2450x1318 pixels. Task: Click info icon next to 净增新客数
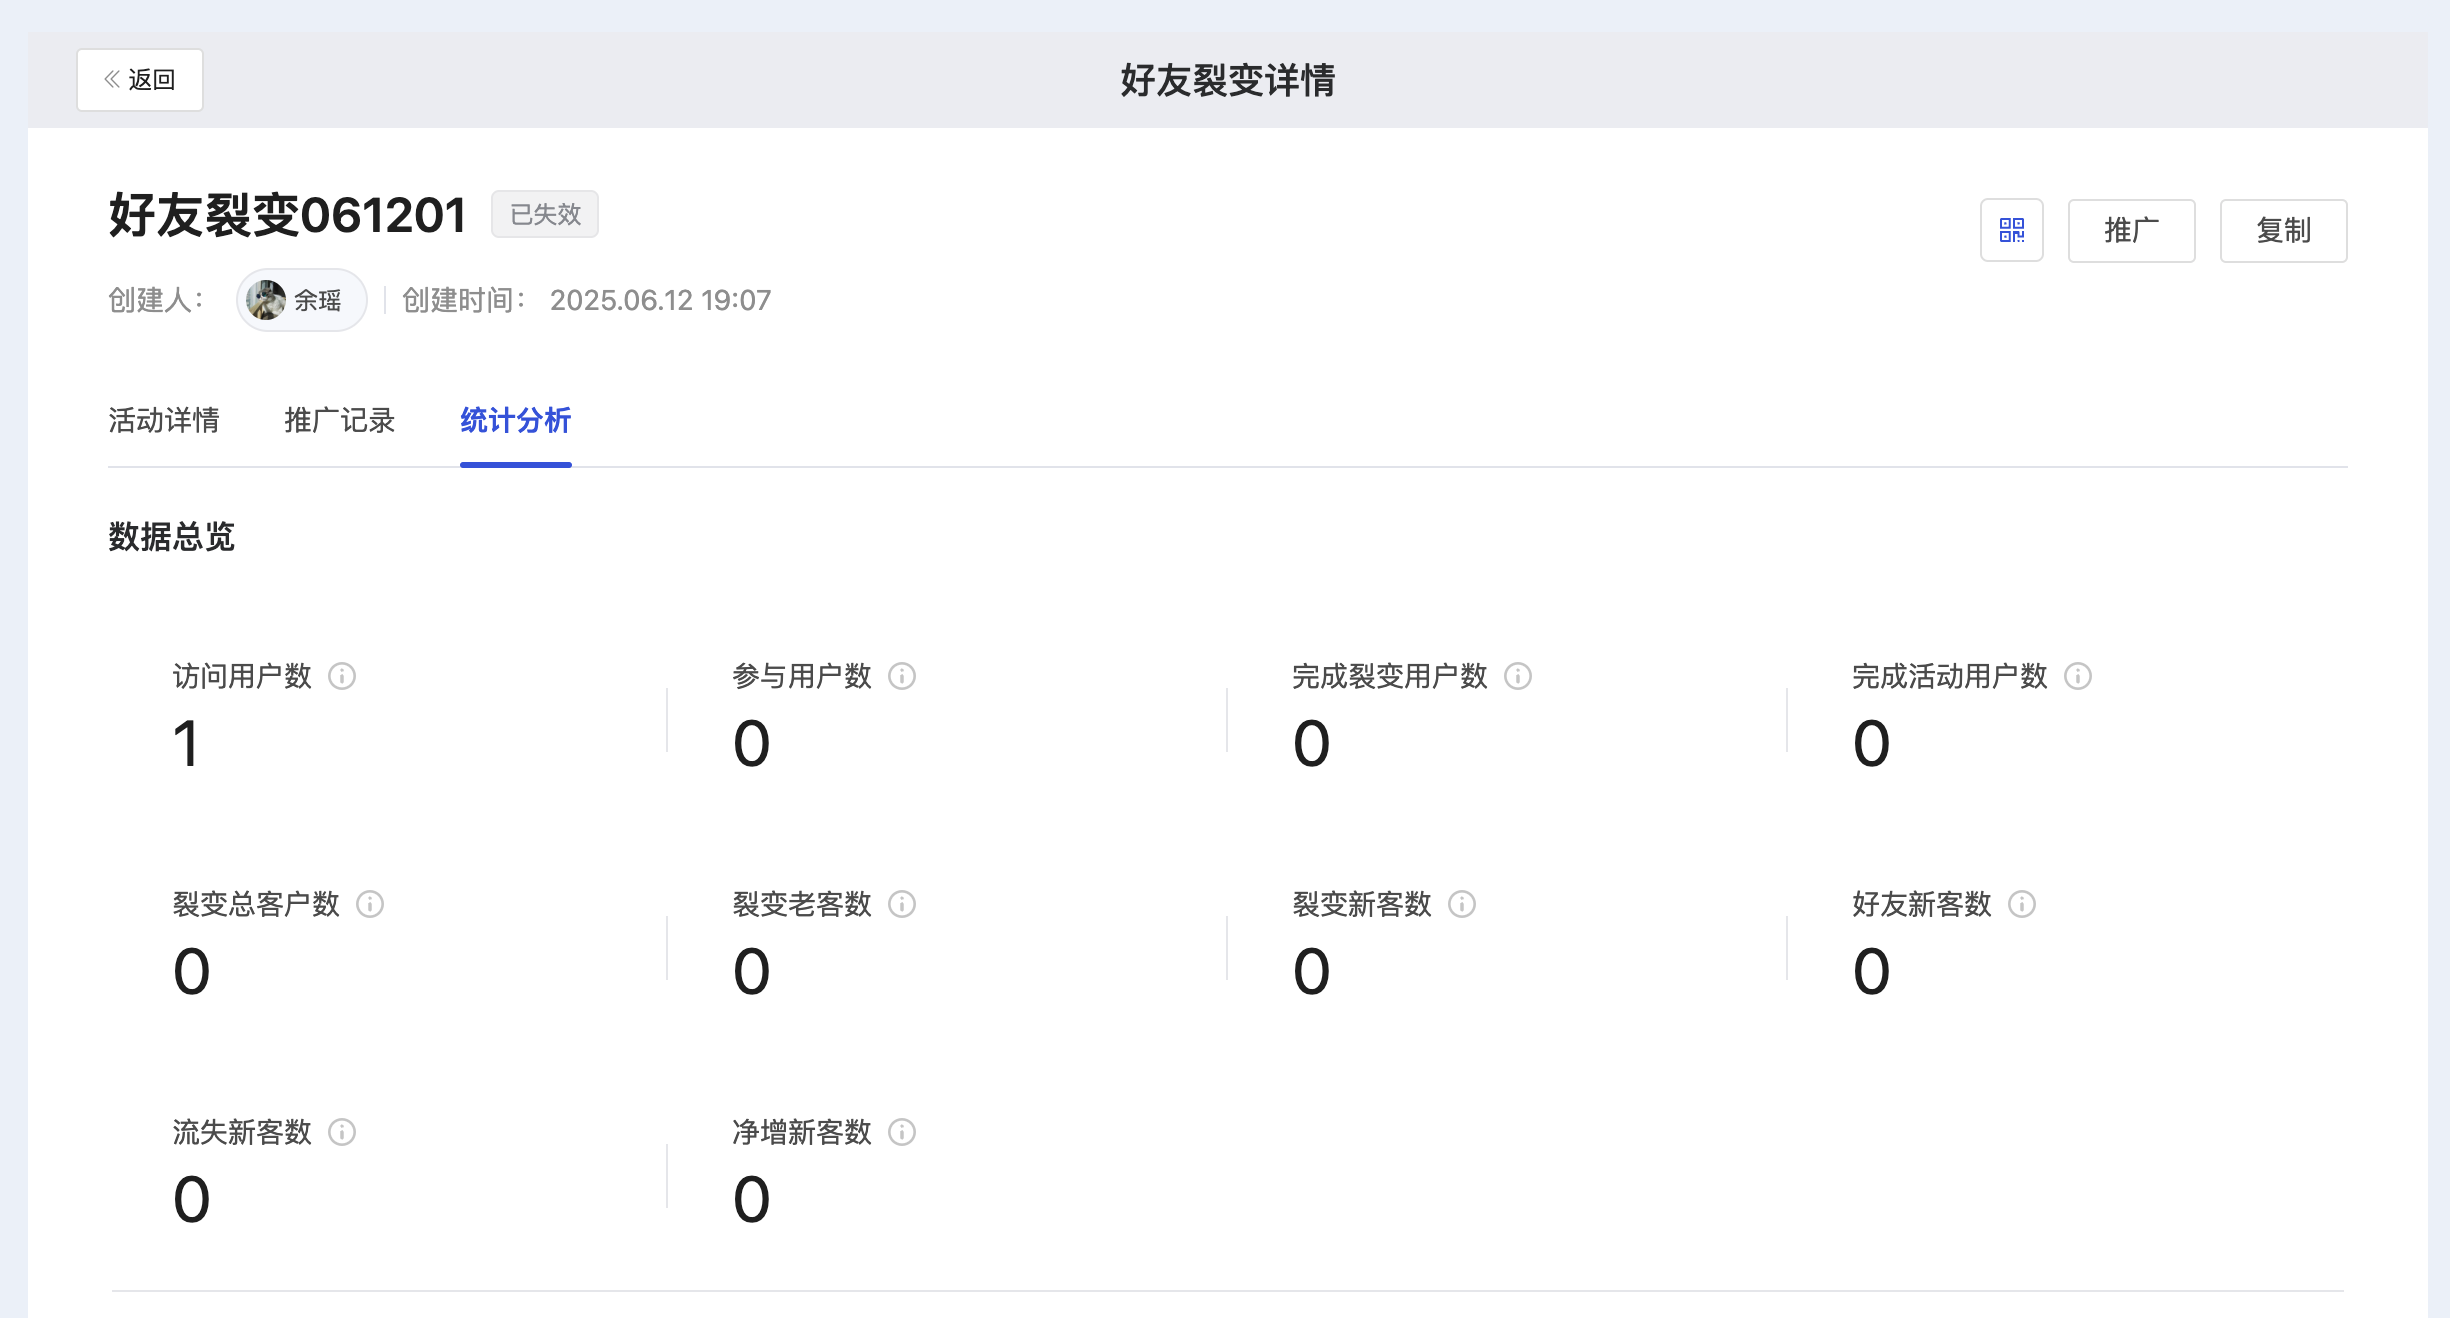pyautogui.click(x=902, y=1133)
